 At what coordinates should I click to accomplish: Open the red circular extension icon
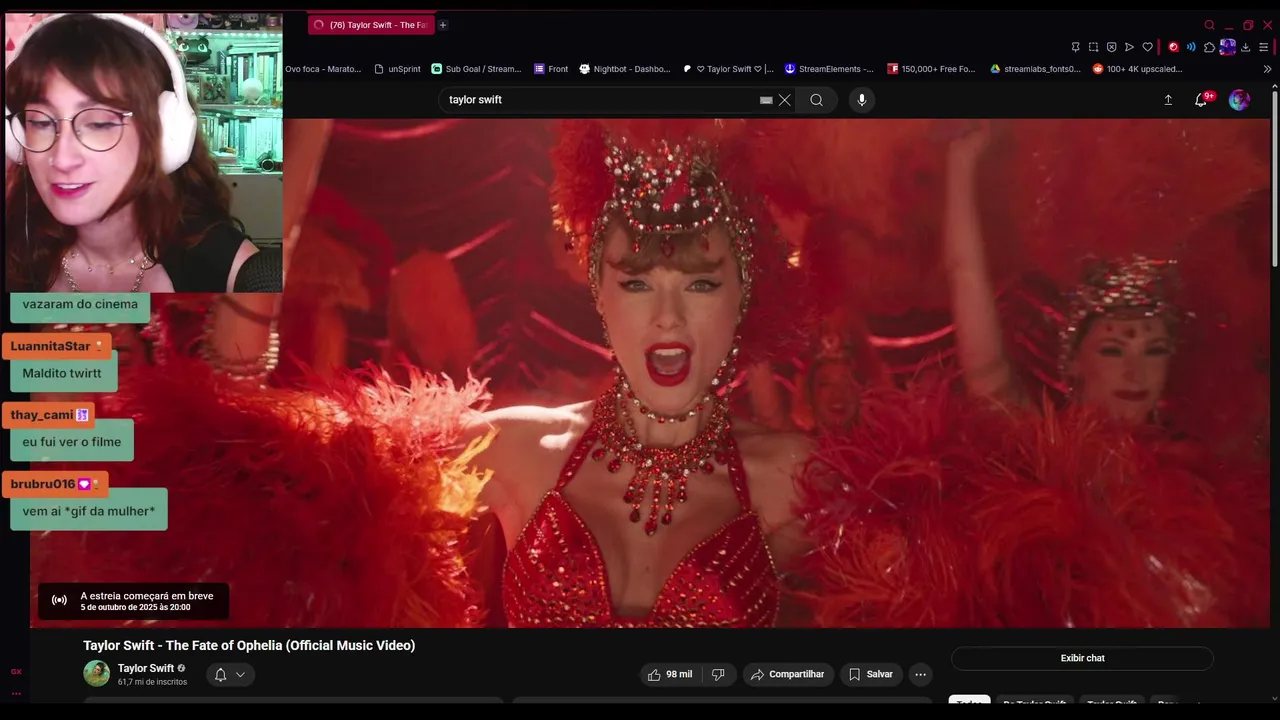click(1173, 47)
